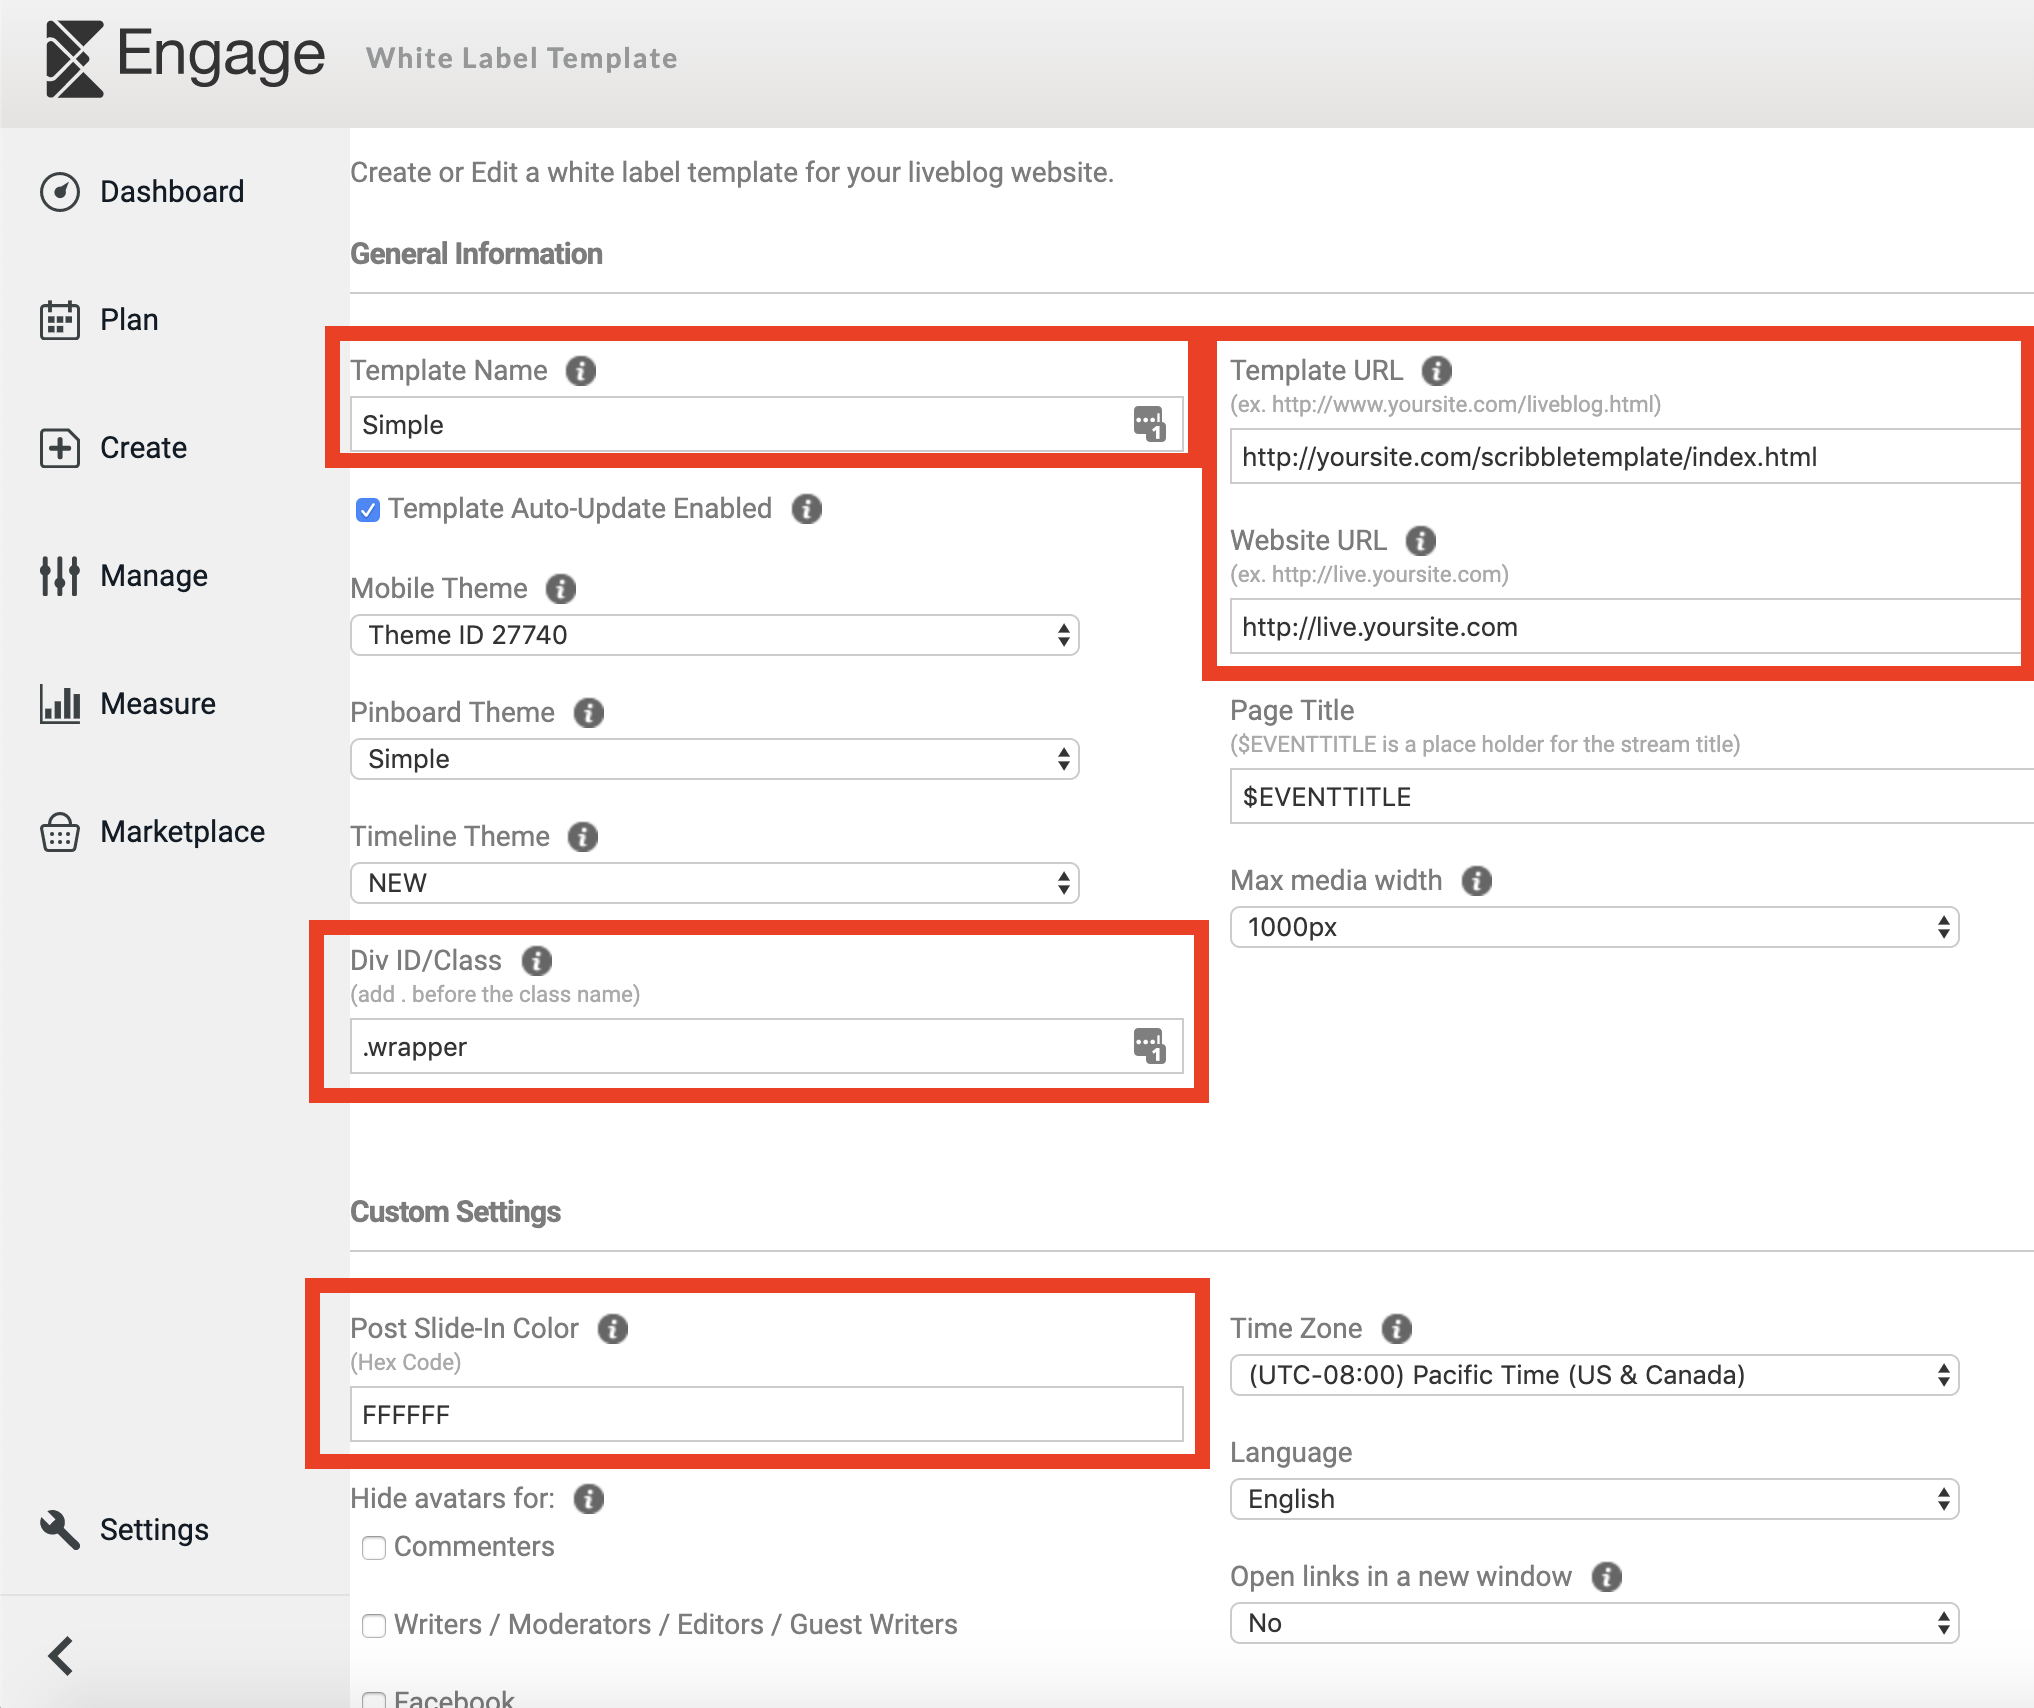Image resolution: width=2034 pixels, height=1708 pixels.
Task: Open the Timeline Theme dropdown
Action: pyautogui.click(x=715, y=883)
